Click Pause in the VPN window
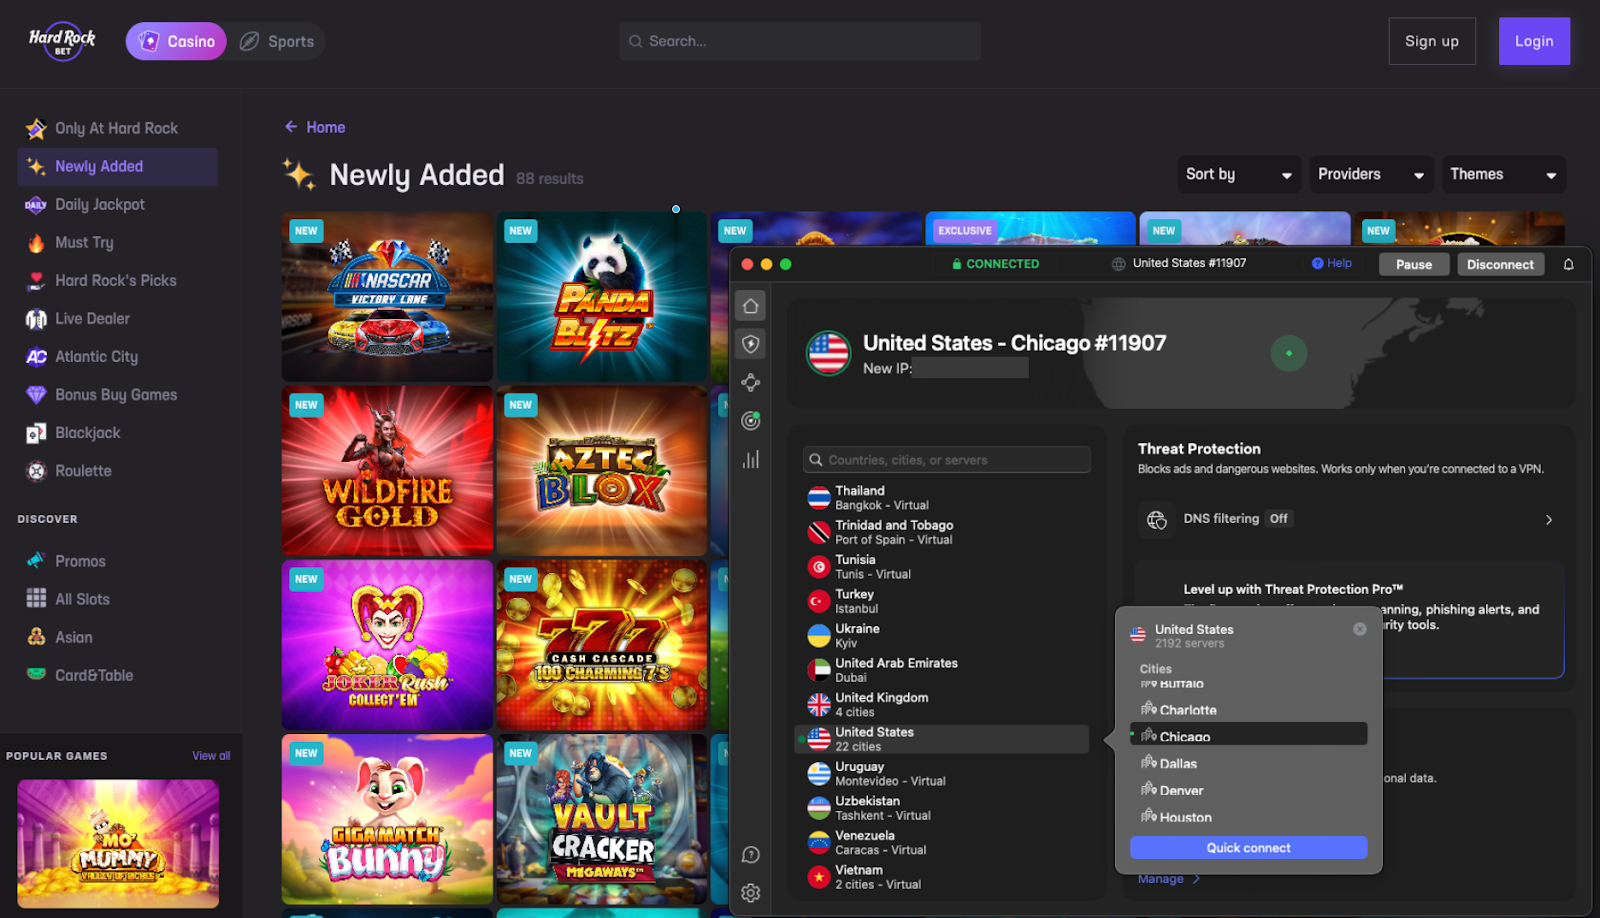This screenshot has height=918, width=1600. [1414, 264]
